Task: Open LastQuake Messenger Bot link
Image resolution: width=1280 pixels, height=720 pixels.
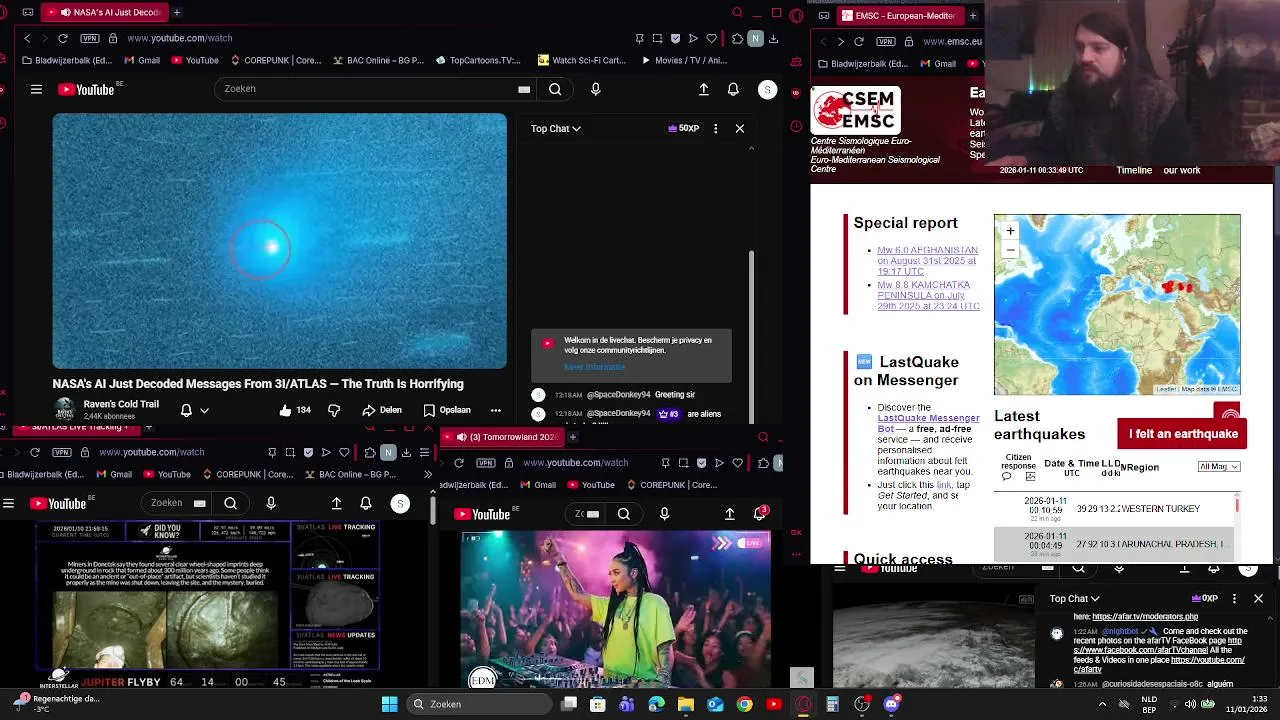Action: (928, 423)
